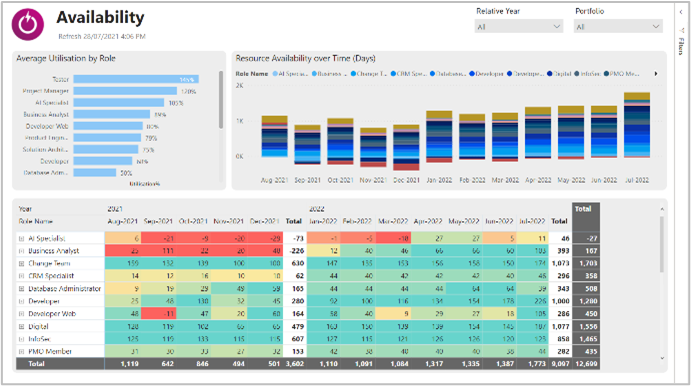Sort by the Aug-2021 column header
This screenshot has width=691, height=386.
click(123, 221)
